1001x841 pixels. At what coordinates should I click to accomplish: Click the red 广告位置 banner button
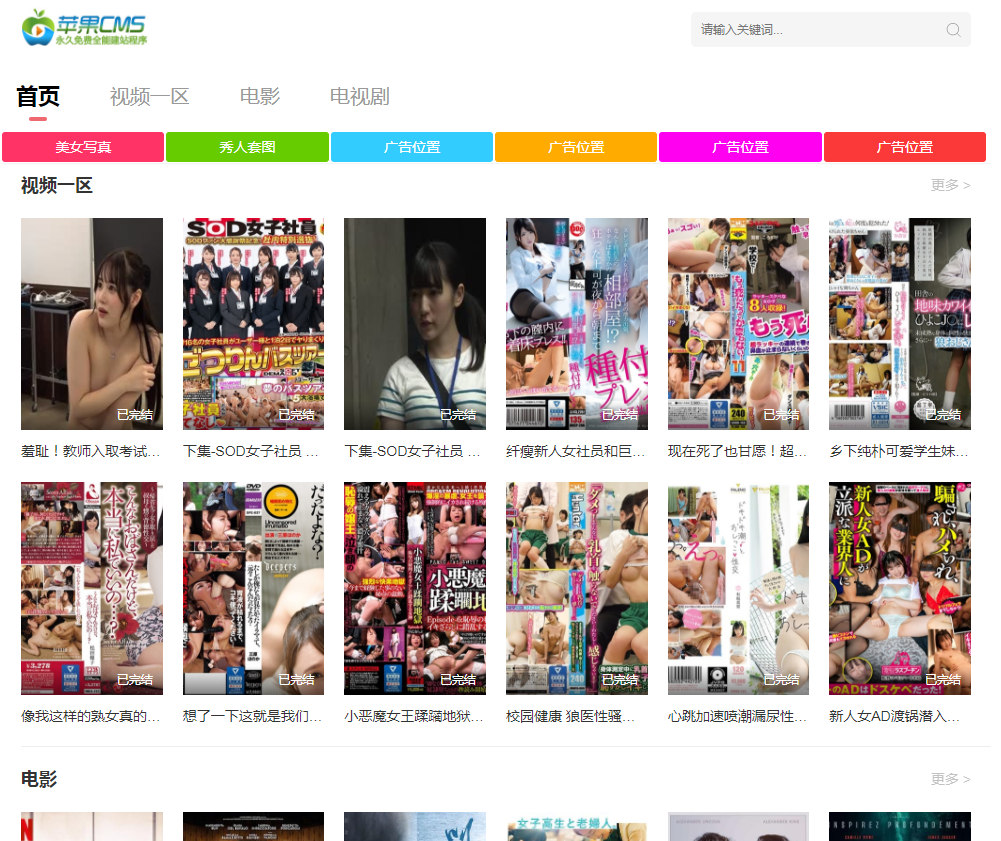905,147
